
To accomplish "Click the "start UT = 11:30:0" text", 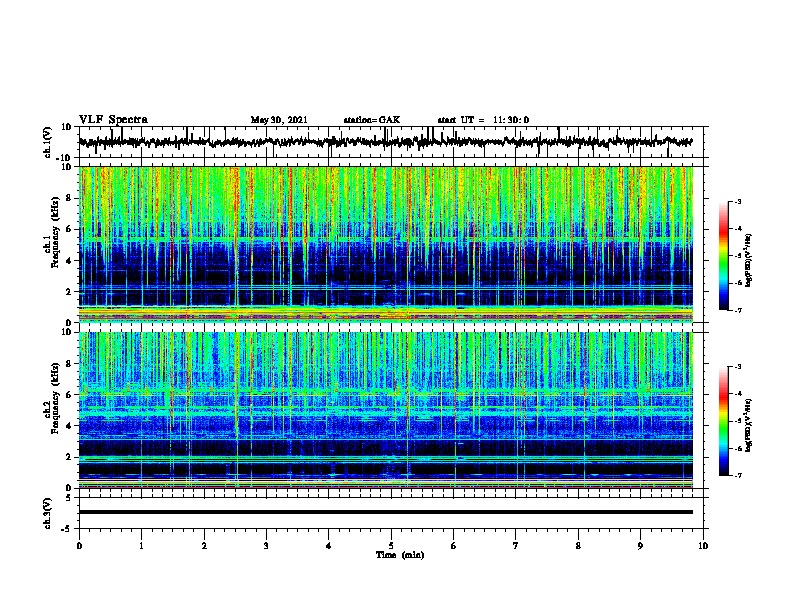I will tap(483, 120).
